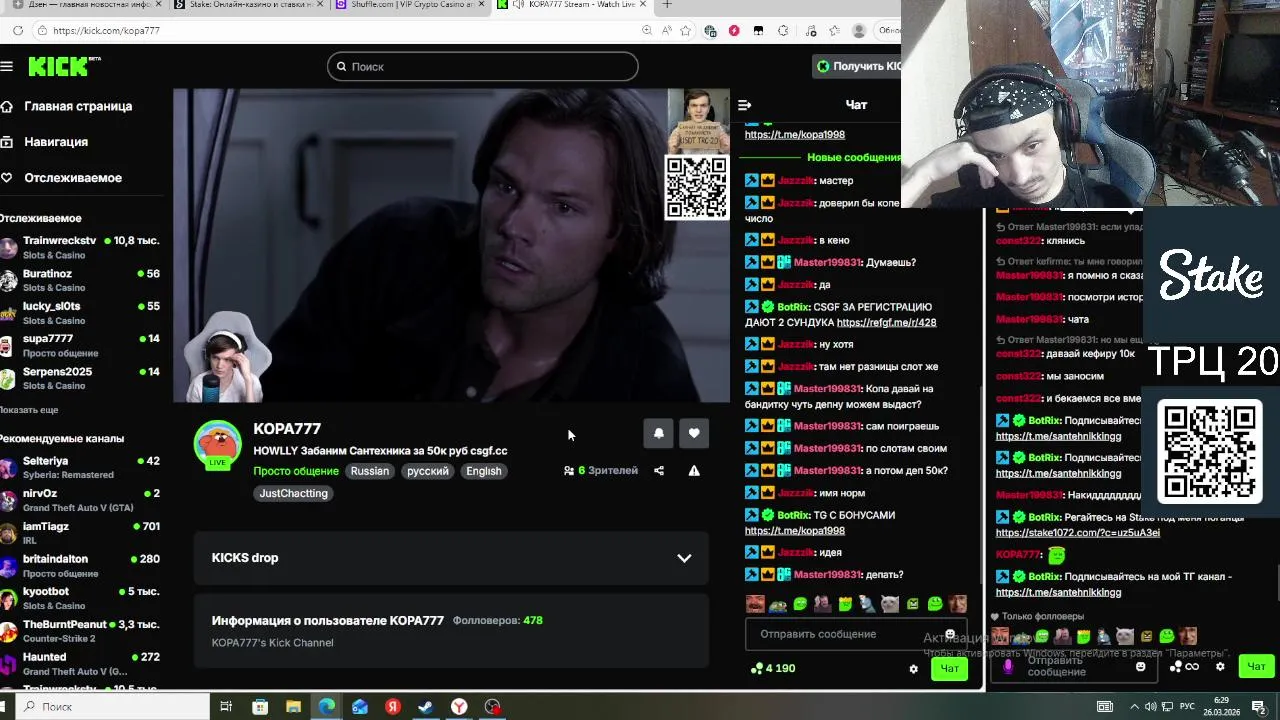Open t.me/kopa1998 link at chat top
1280x720 pixels.
(x=795, y=134)
